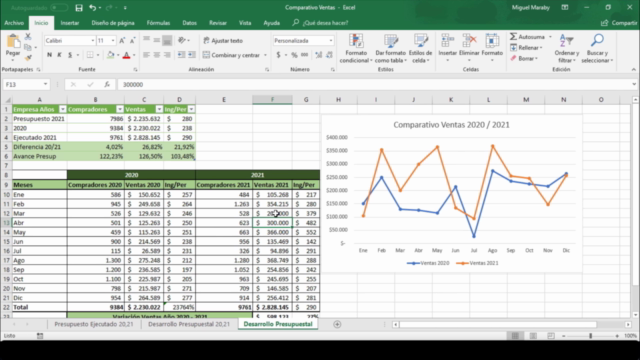Toggle Autoguardado switch
640x360 pixels.
click(x=59, y=8)
